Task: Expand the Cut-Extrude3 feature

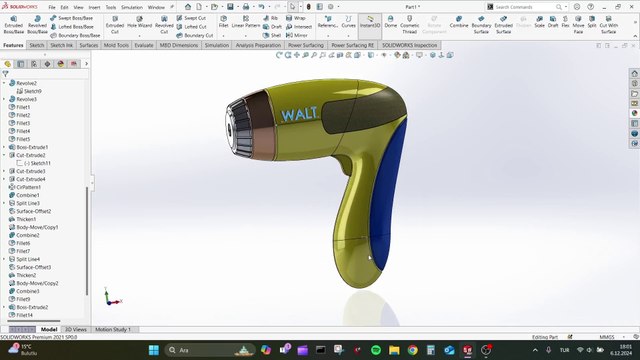Action: pos(4,171)
